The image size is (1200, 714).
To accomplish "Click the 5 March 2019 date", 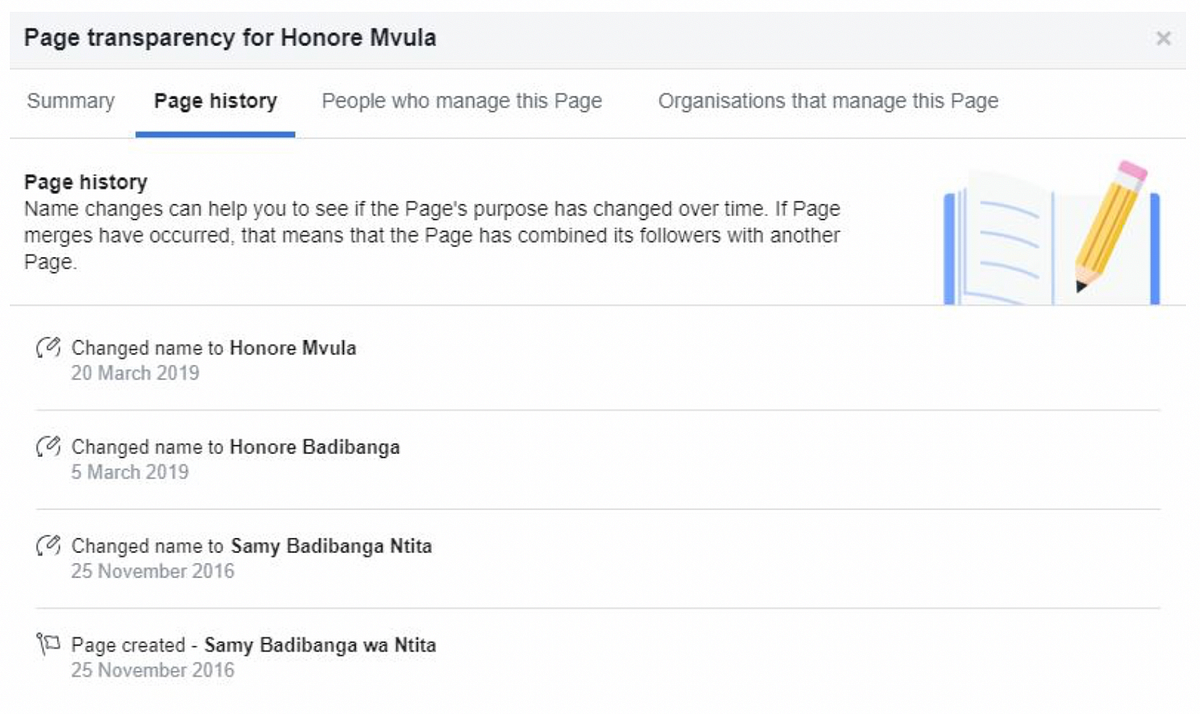I will 130,472.
